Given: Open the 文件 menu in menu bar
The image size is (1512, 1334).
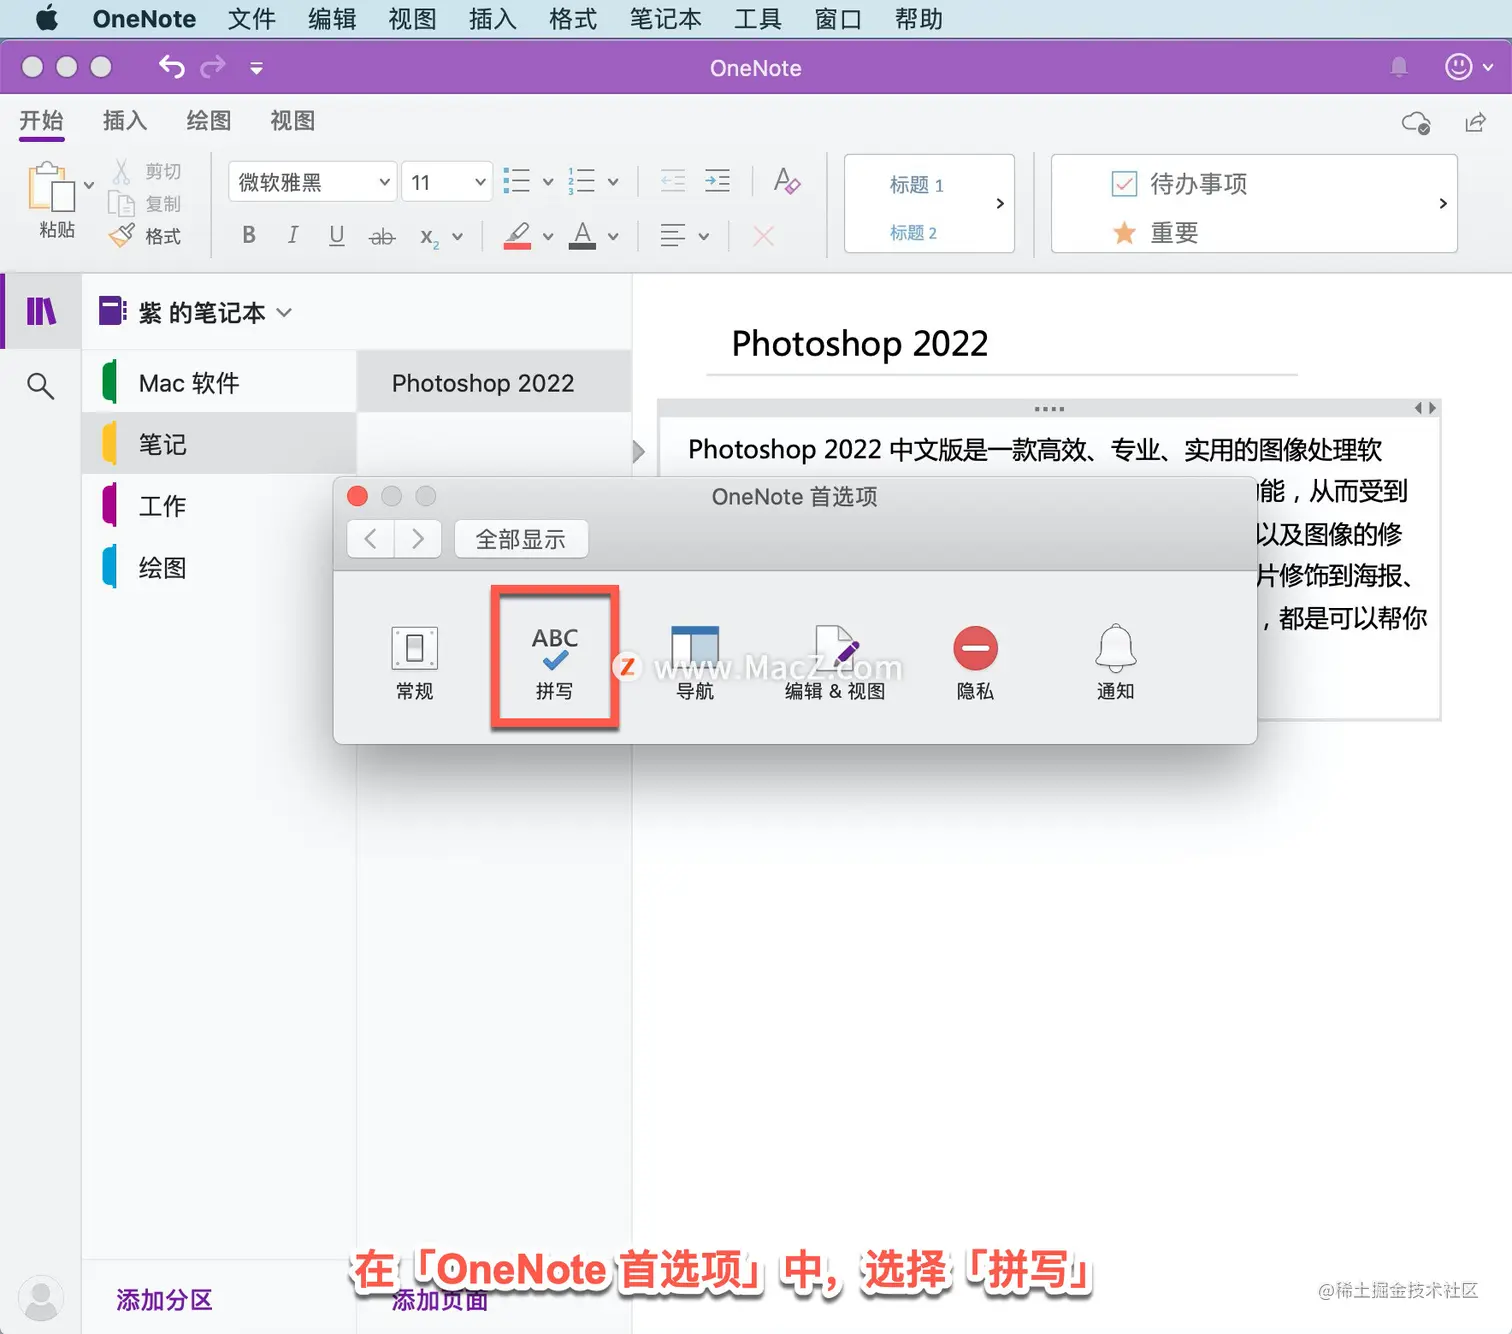Looking at the screenshot, I should point(252,19).
